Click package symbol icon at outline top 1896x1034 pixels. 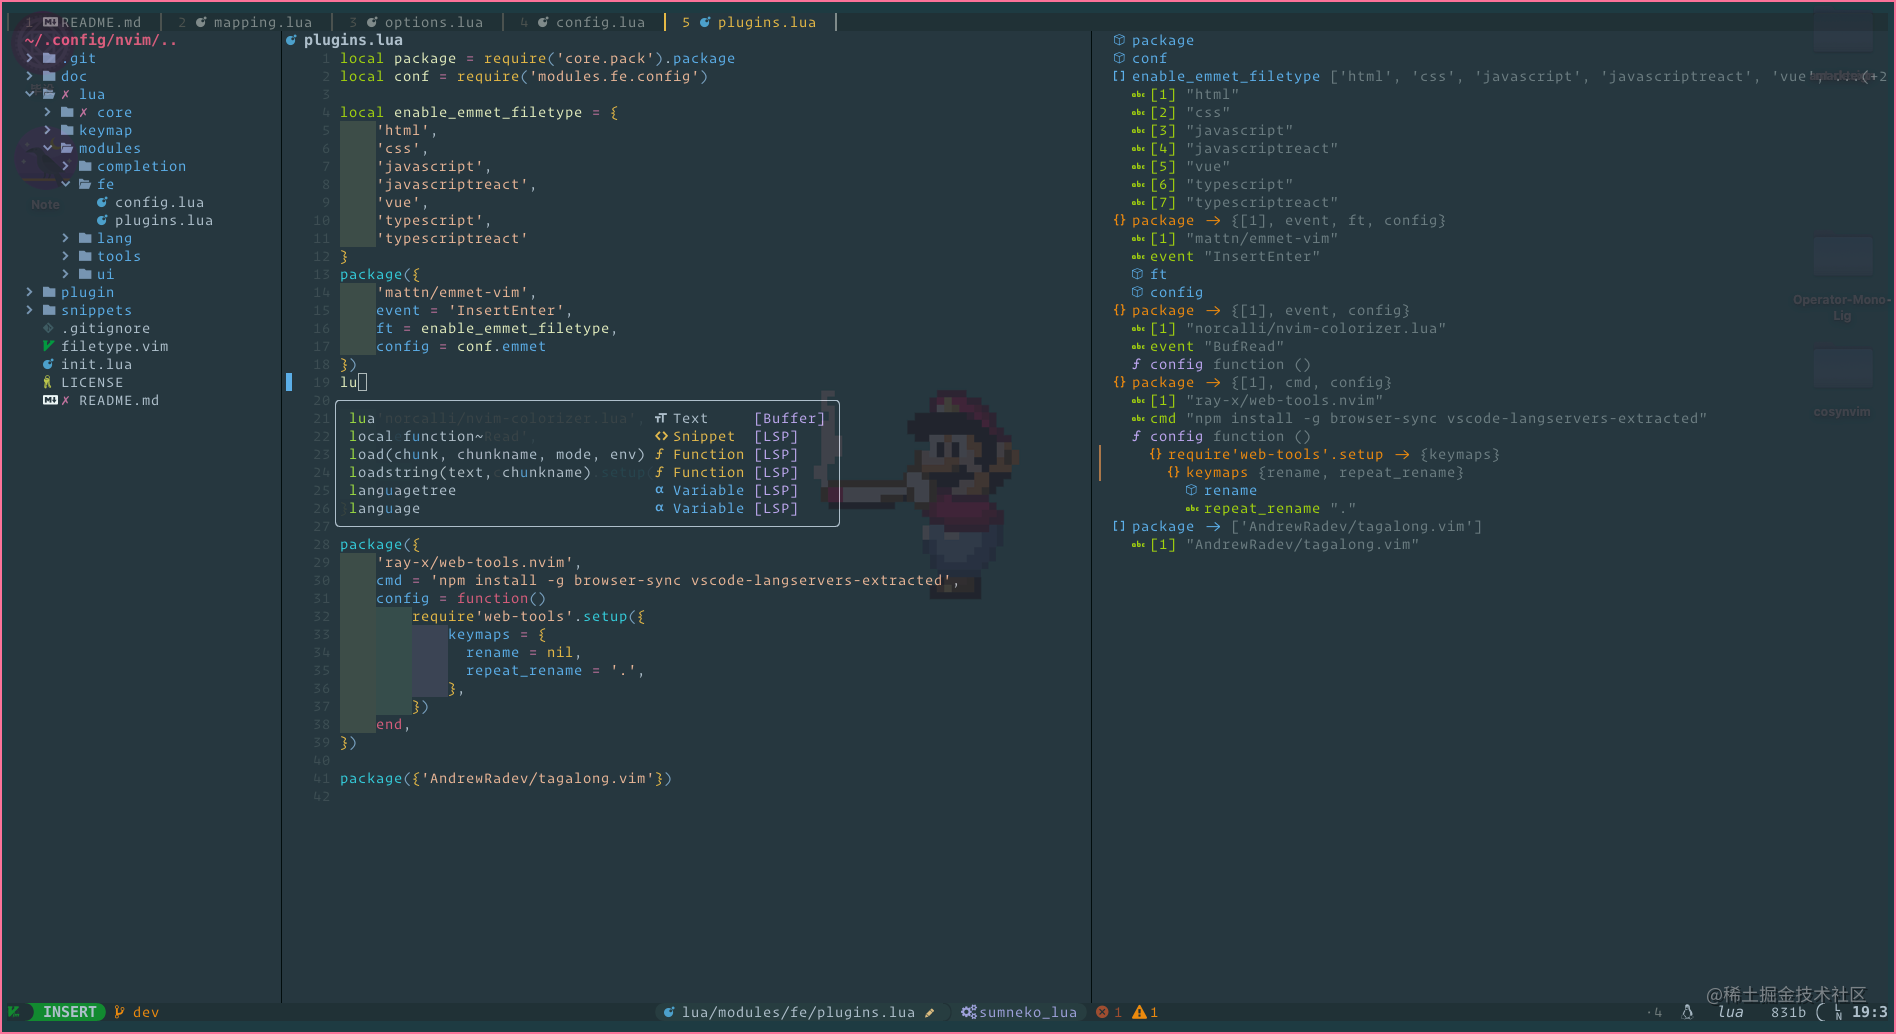(x=1119, y=40)
